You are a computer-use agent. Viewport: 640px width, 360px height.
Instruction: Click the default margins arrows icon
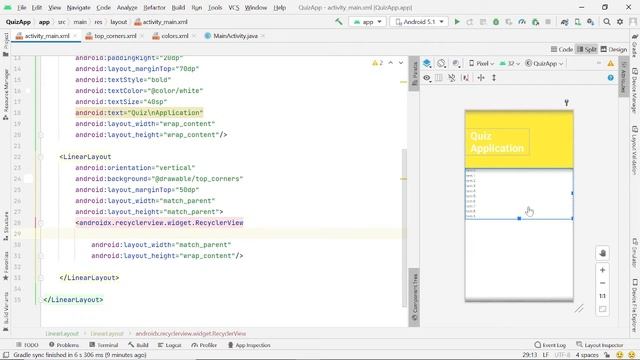pyautogui.click(x=481, y=78)
